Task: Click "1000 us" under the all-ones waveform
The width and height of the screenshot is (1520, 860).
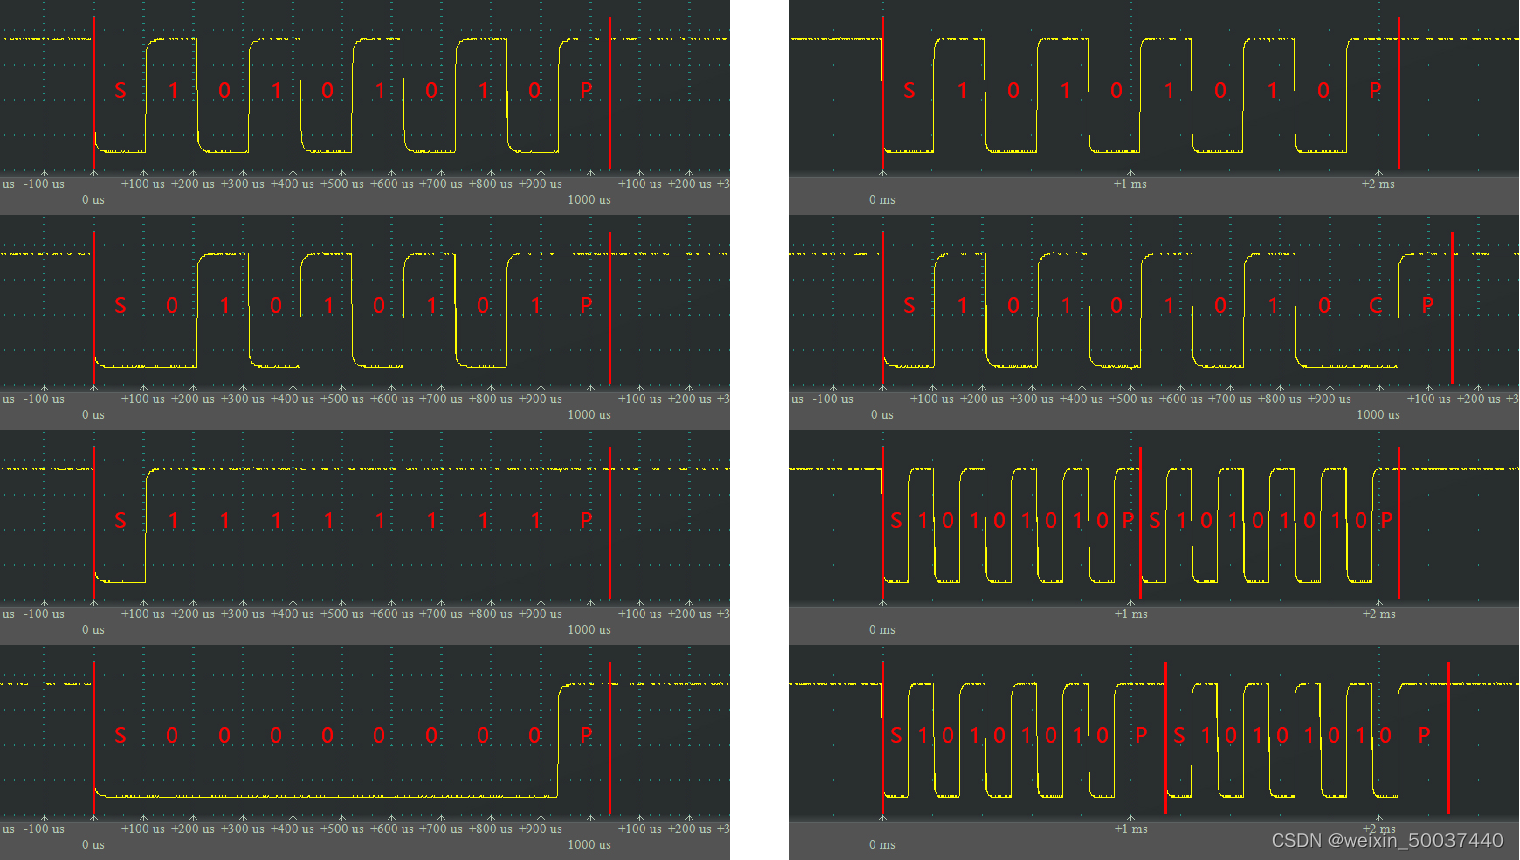Action: (589, 630)
